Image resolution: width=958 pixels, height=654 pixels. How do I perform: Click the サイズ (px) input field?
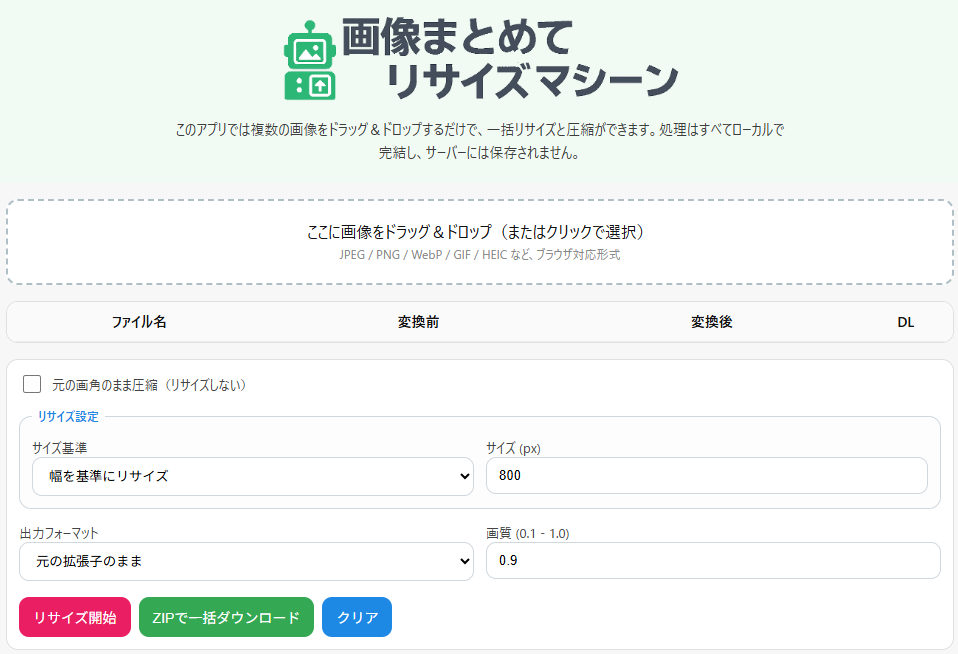coord(706,476)
